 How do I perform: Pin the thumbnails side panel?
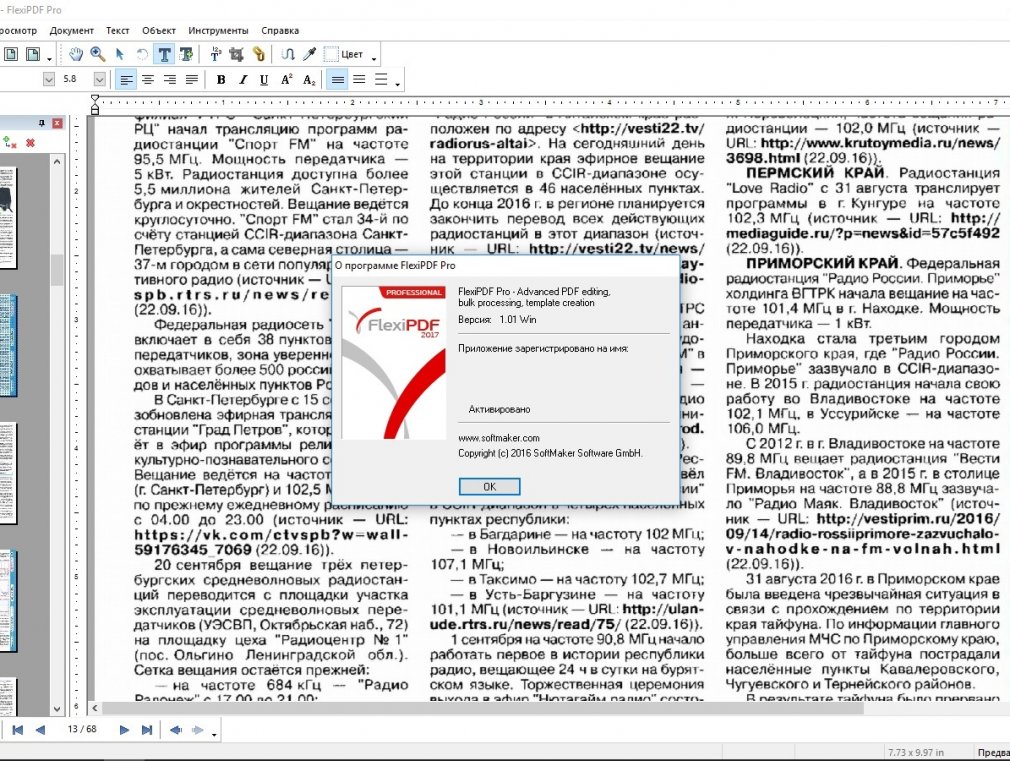point(41,122)
